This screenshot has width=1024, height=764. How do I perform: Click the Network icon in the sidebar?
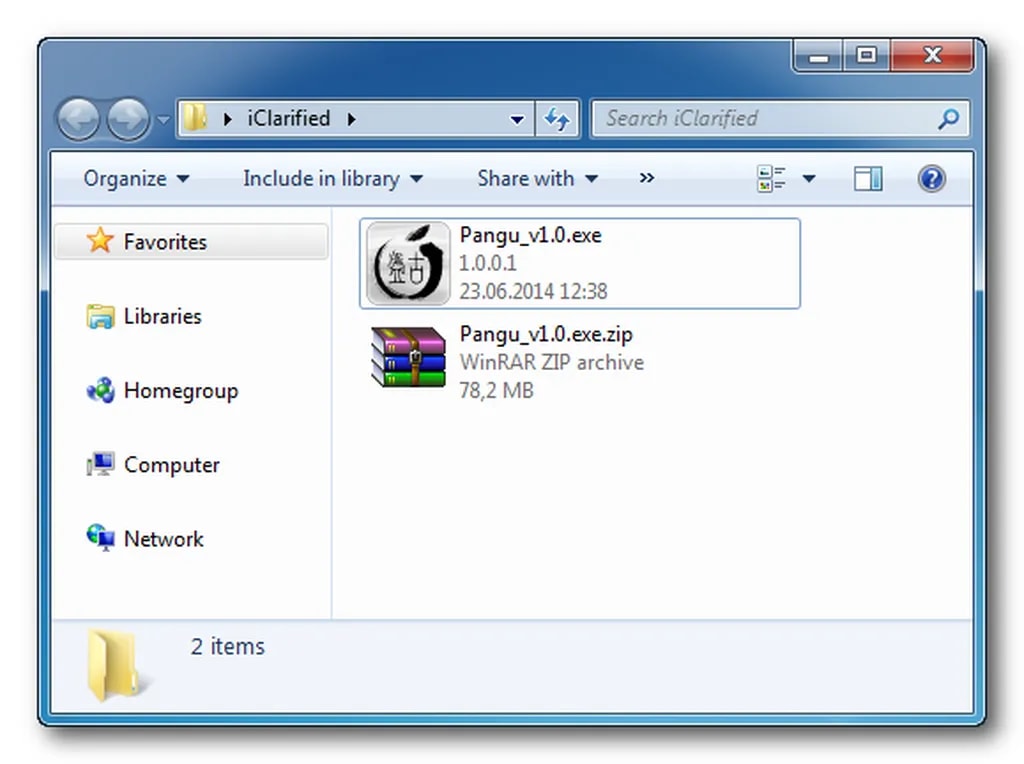[x=163, y=539]
